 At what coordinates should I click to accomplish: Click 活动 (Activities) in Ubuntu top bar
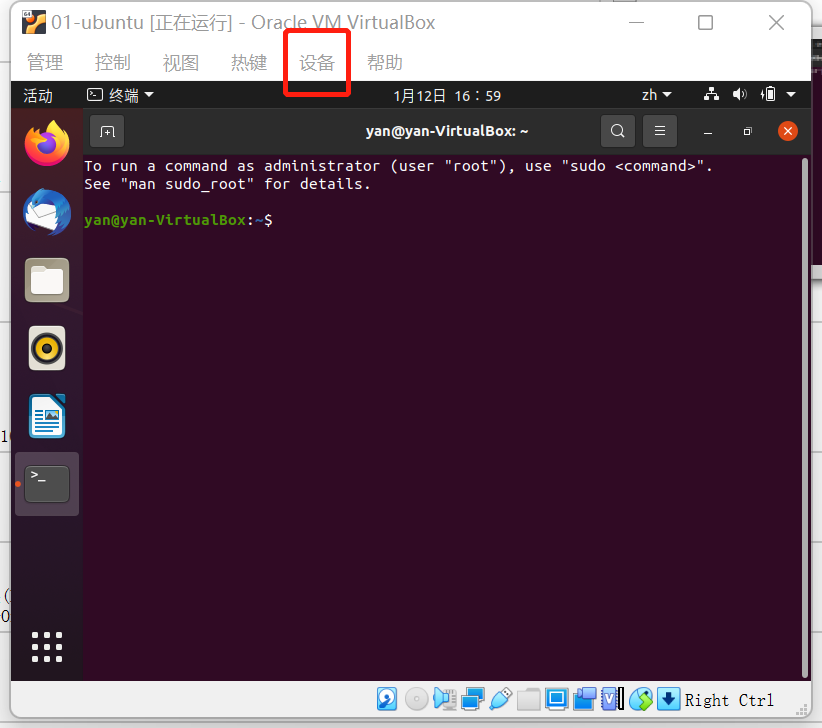pyautogui.click(x=38, y=95)
